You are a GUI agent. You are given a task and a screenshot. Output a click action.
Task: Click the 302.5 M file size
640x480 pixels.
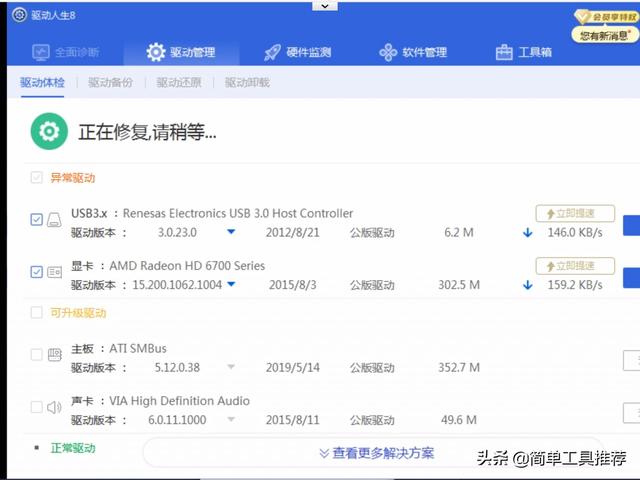click(x=459, y=285)
